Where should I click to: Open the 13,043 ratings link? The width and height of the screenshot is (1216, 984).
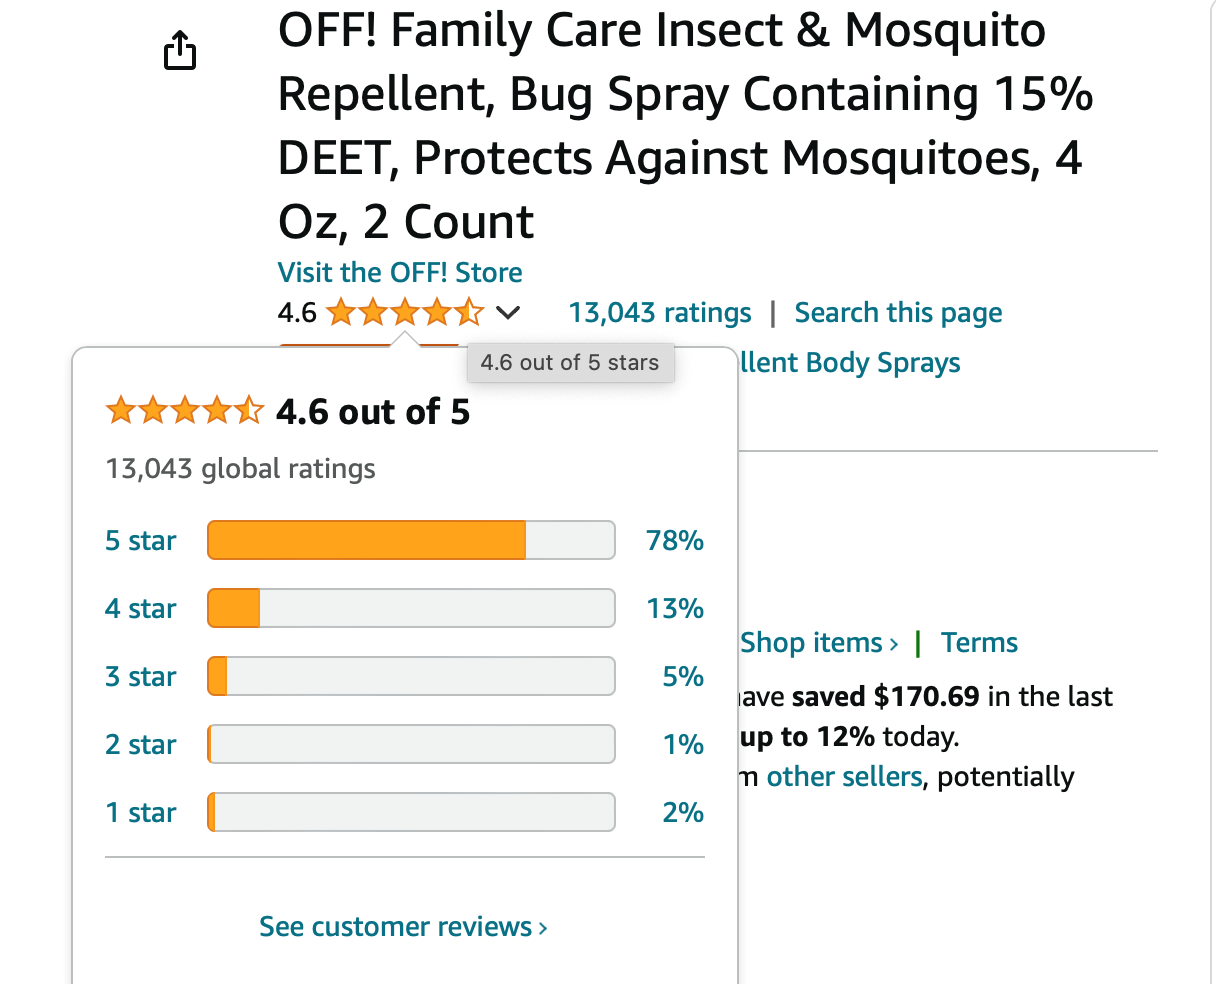660,313
